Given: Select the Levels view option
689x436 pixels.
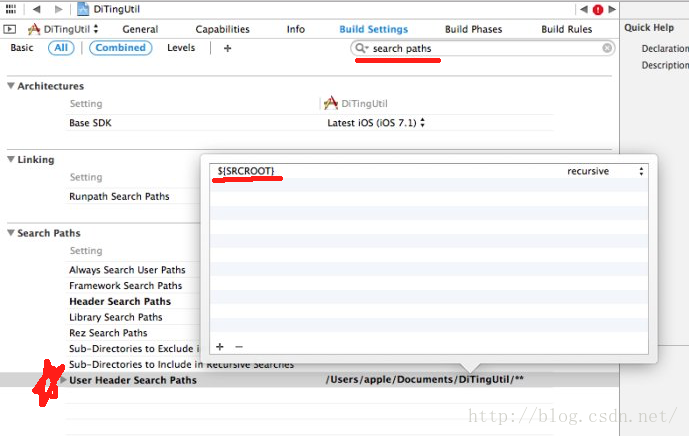Looking at the screenshot, I should pos(181,47).
